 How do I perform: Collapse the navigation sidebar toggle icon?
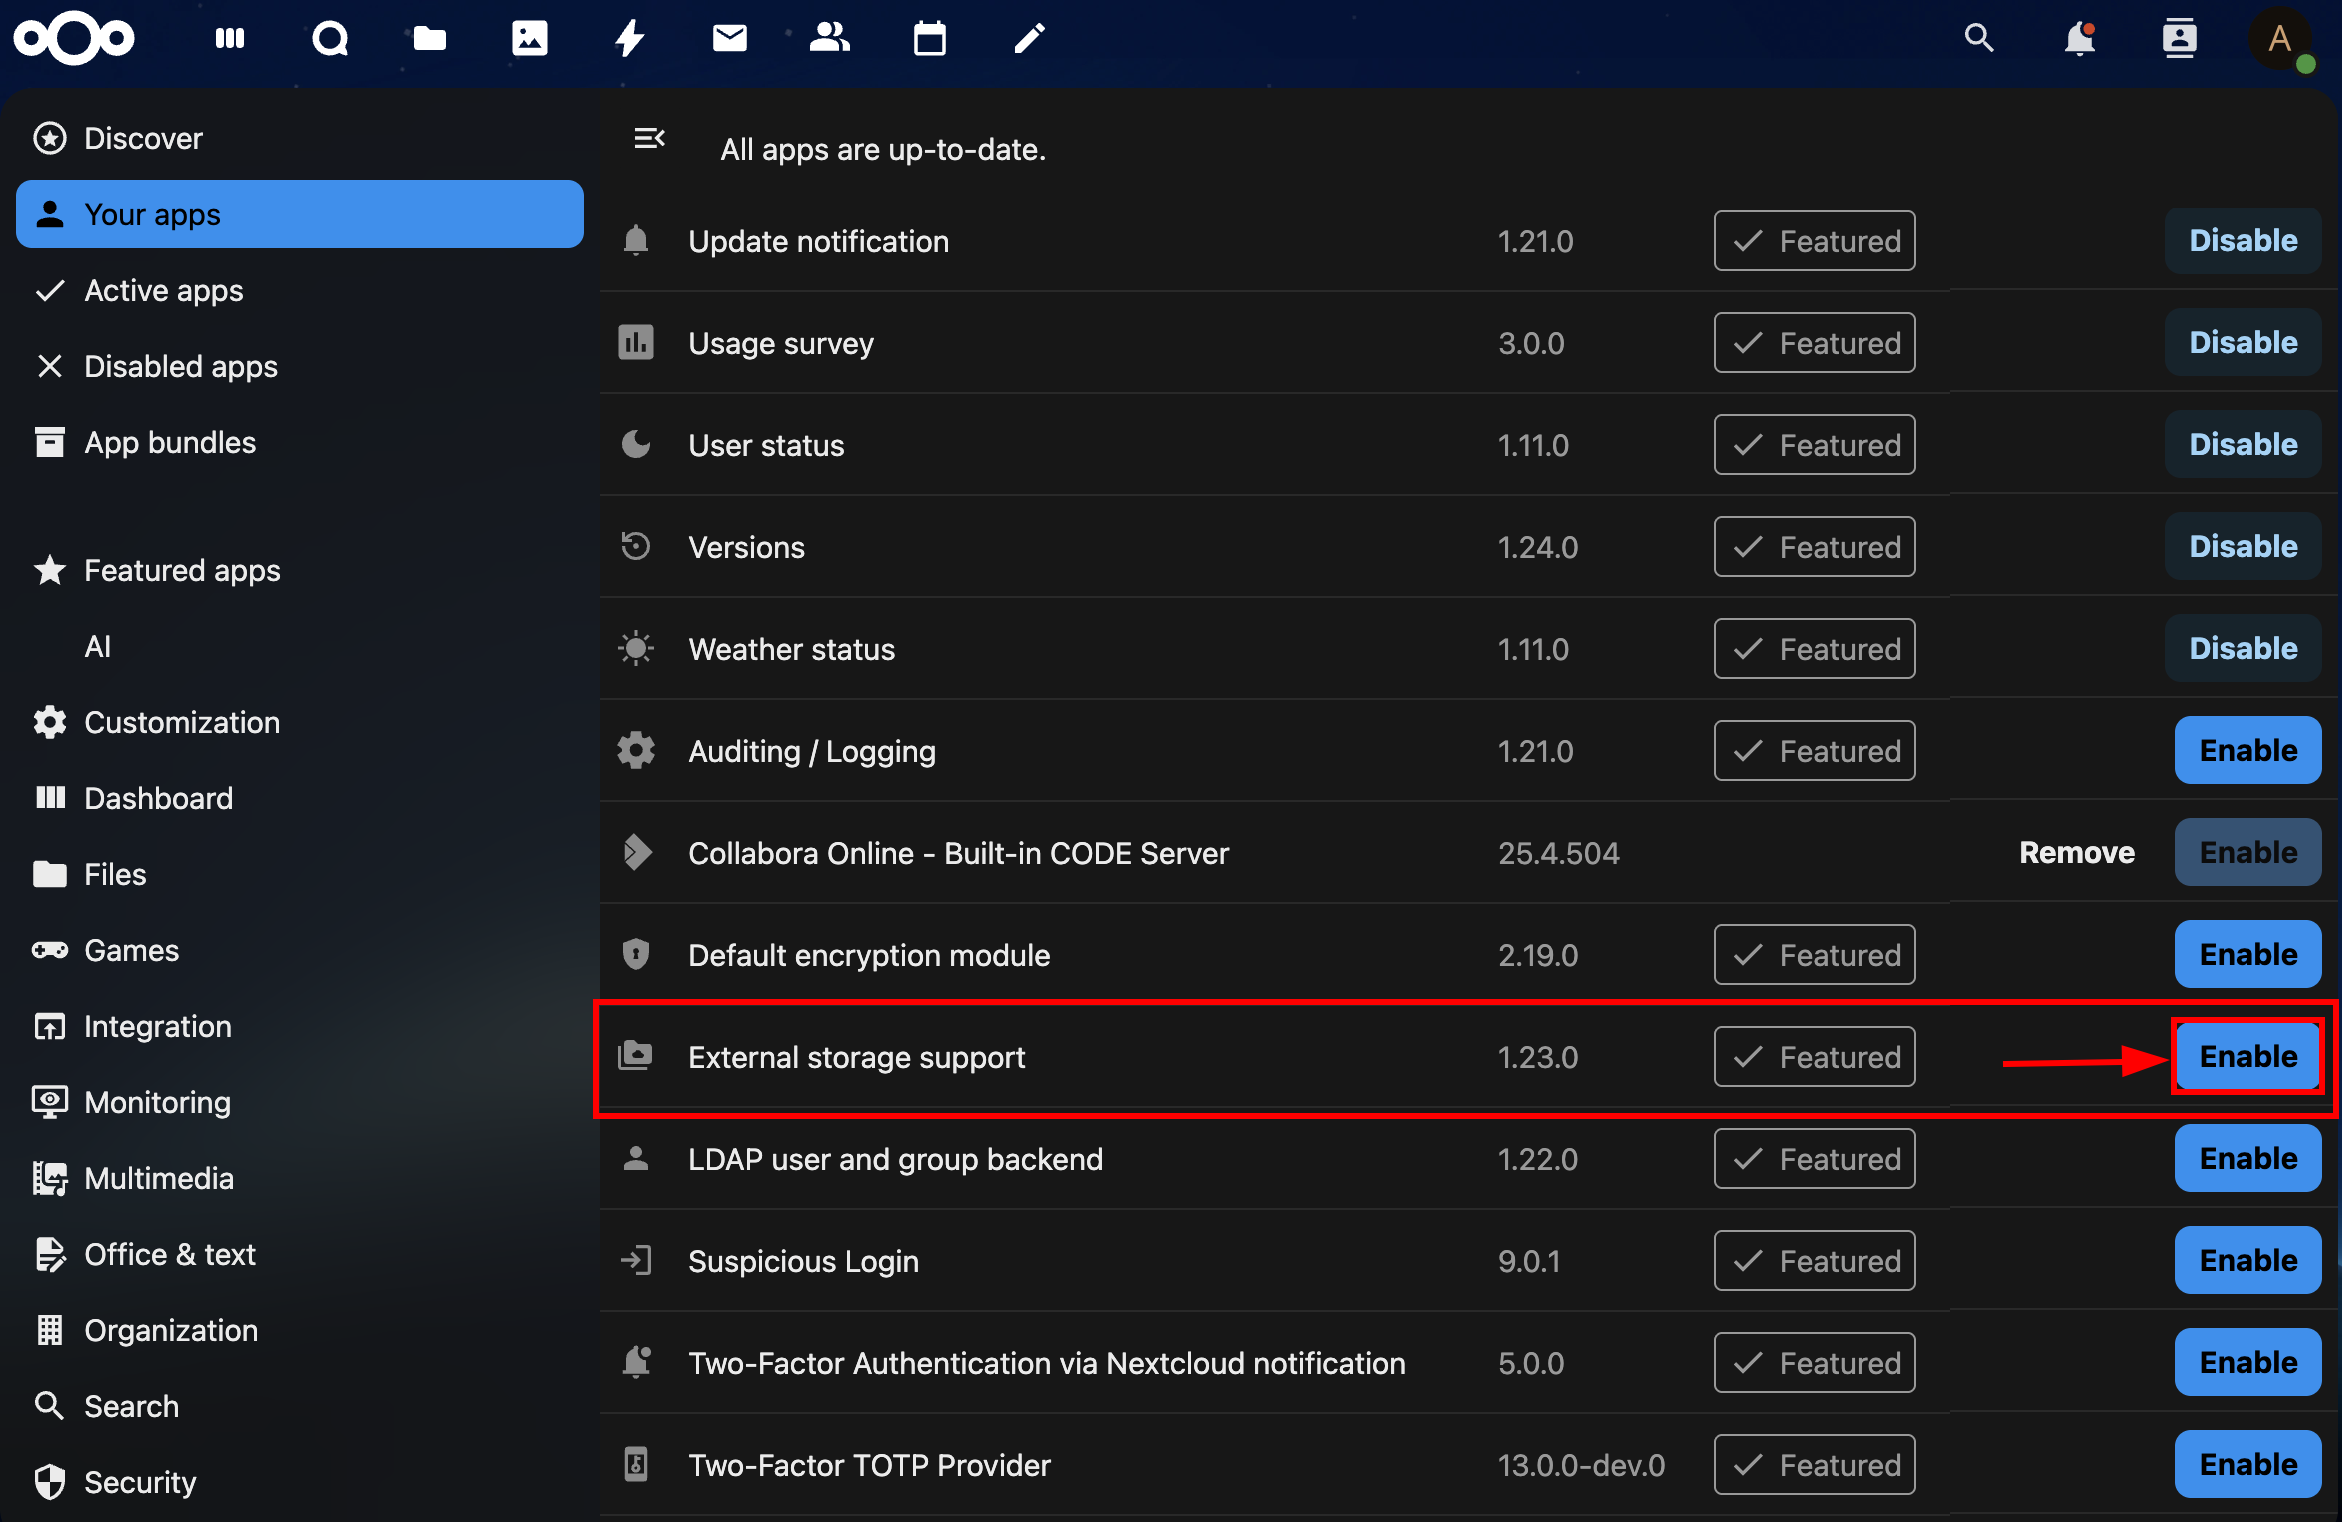(x=650, y=138)
